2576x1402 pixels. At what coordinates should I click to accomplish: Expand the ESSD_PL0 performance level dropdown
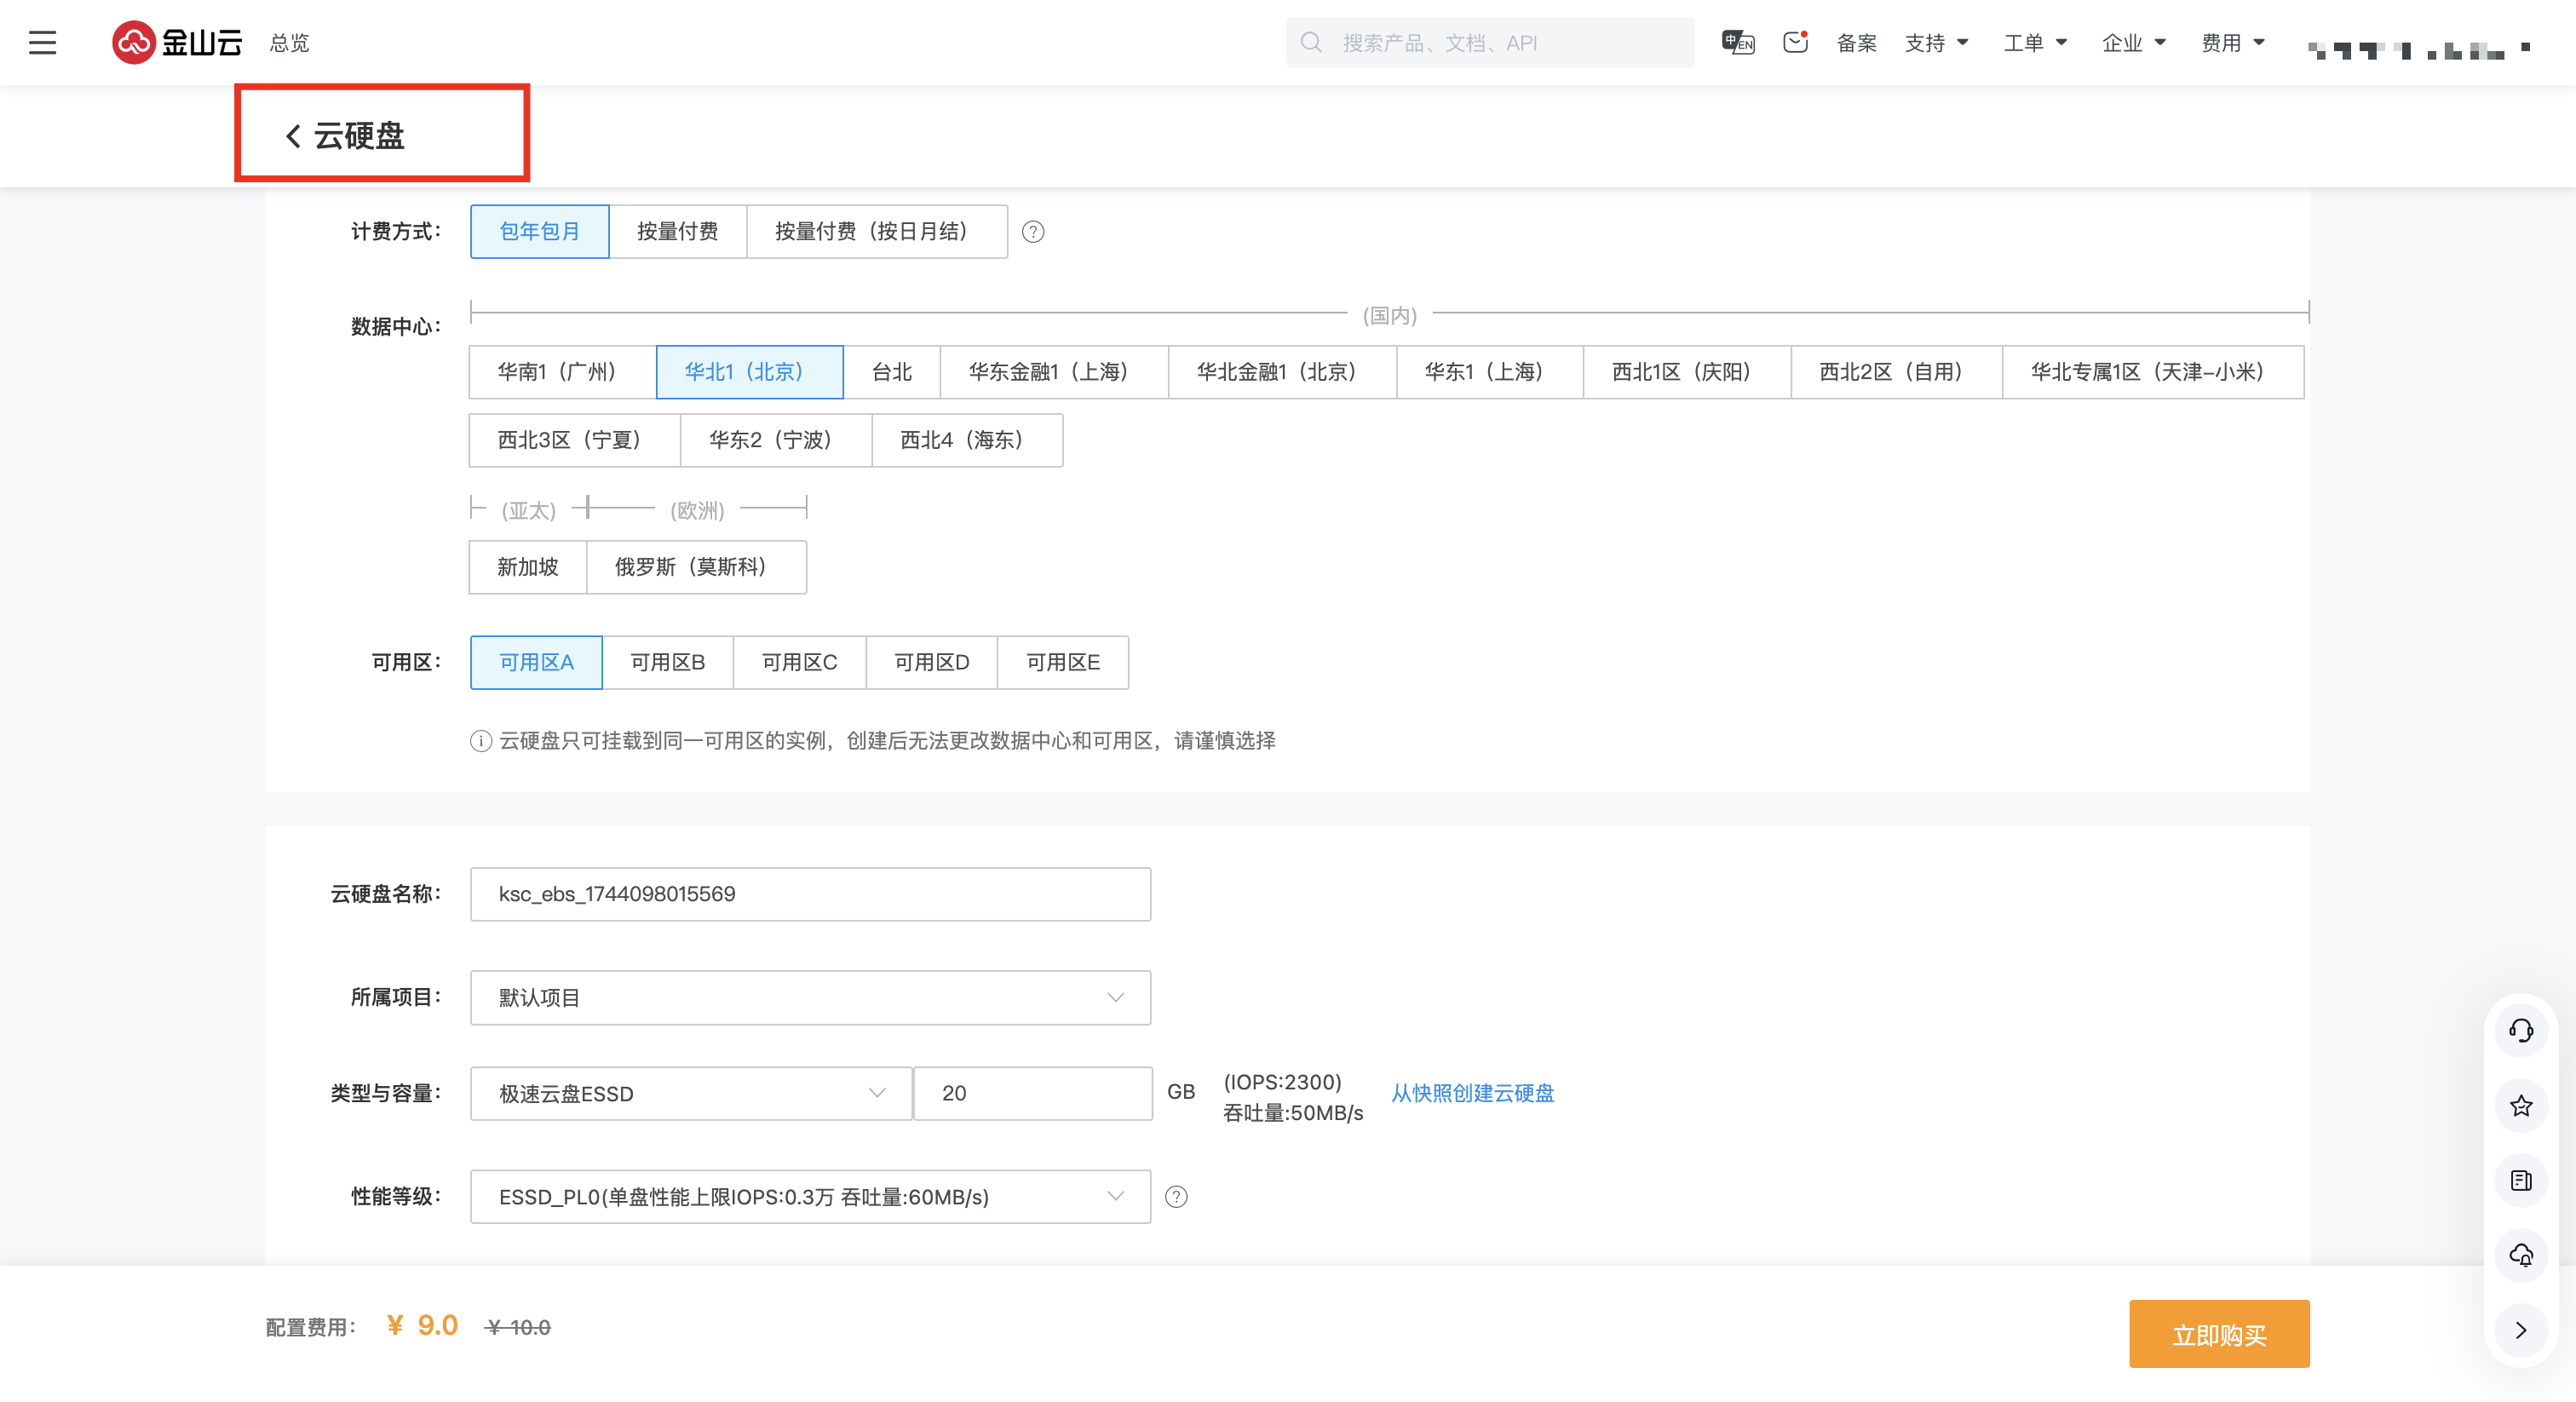[810, 1197]
